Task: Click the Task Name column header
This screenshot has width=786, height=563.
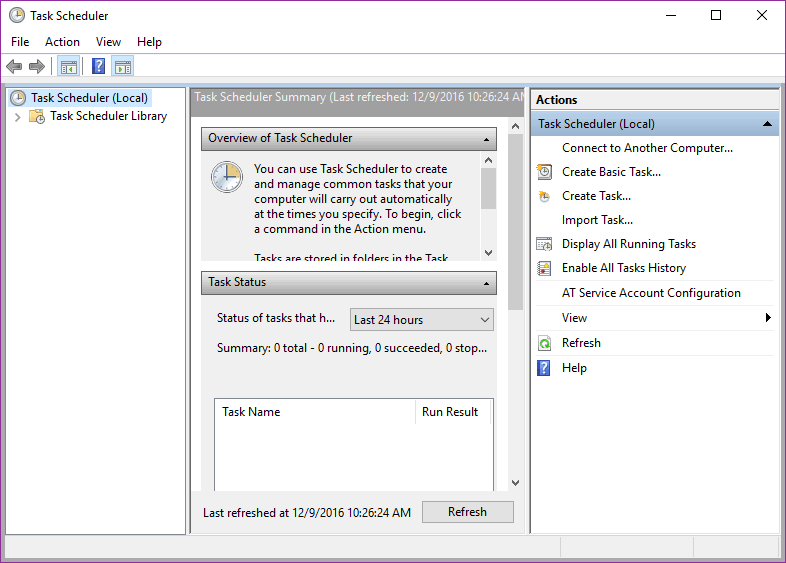Action: pos(315,412)
